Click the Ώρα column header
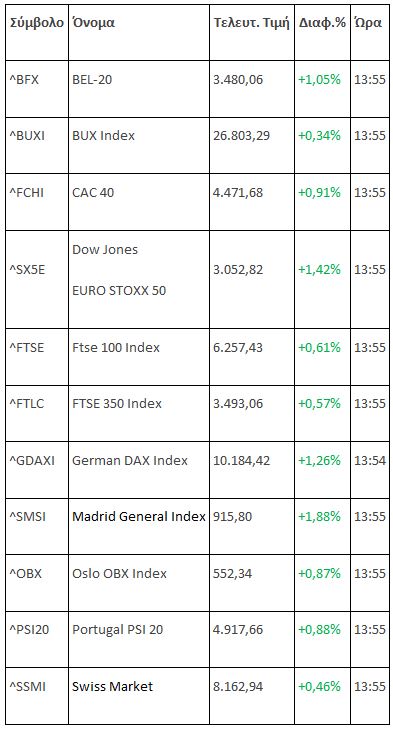Screen dimensions: 393x730 click(368, 23)
